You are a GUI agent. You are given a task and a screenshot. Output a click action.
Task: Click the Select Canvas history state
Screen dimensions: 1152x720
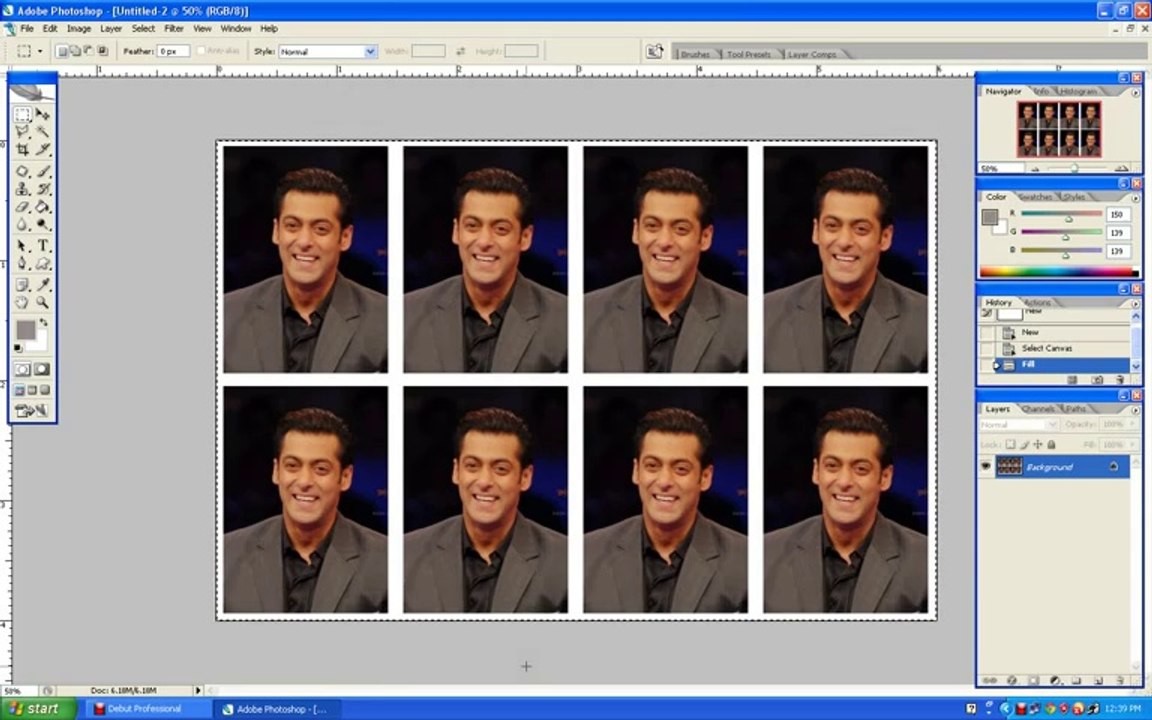(x=1046, y=348)
